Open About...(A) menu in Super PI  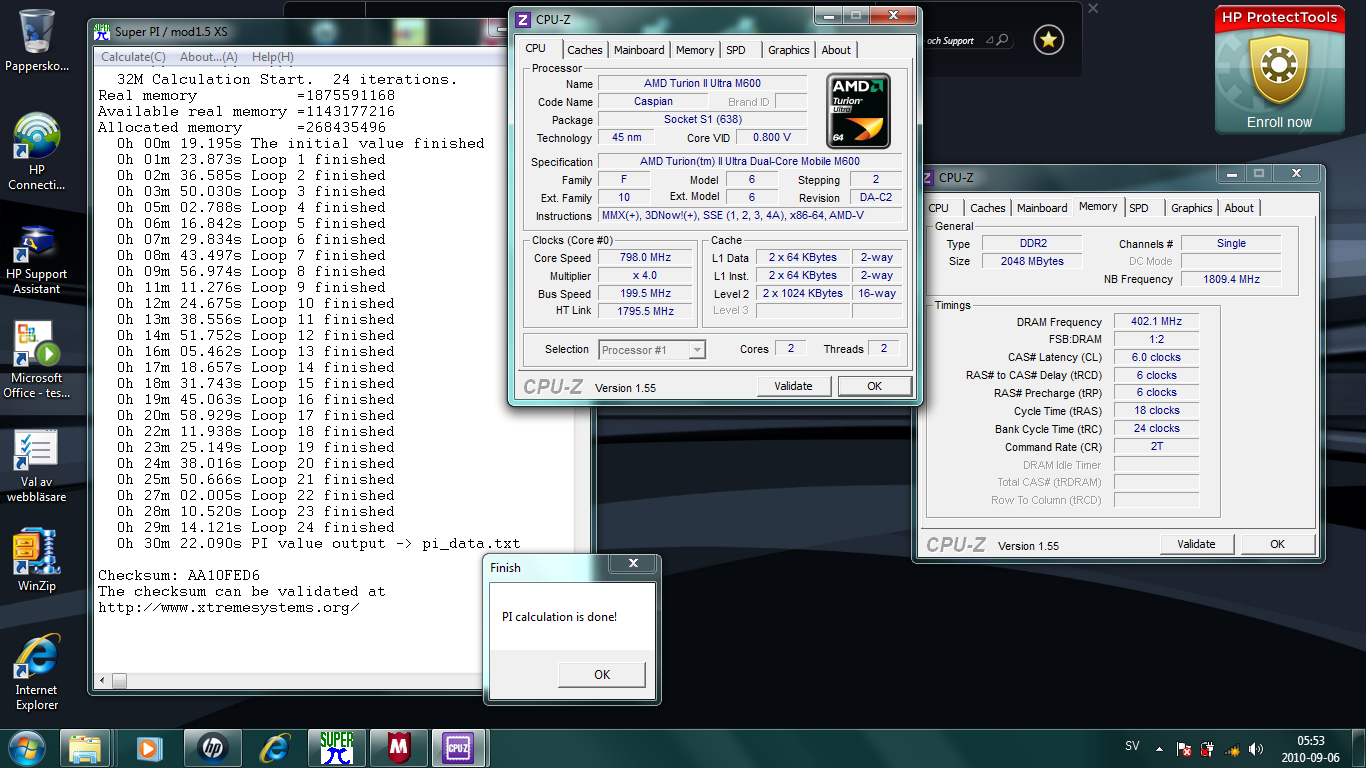point(209,57)
